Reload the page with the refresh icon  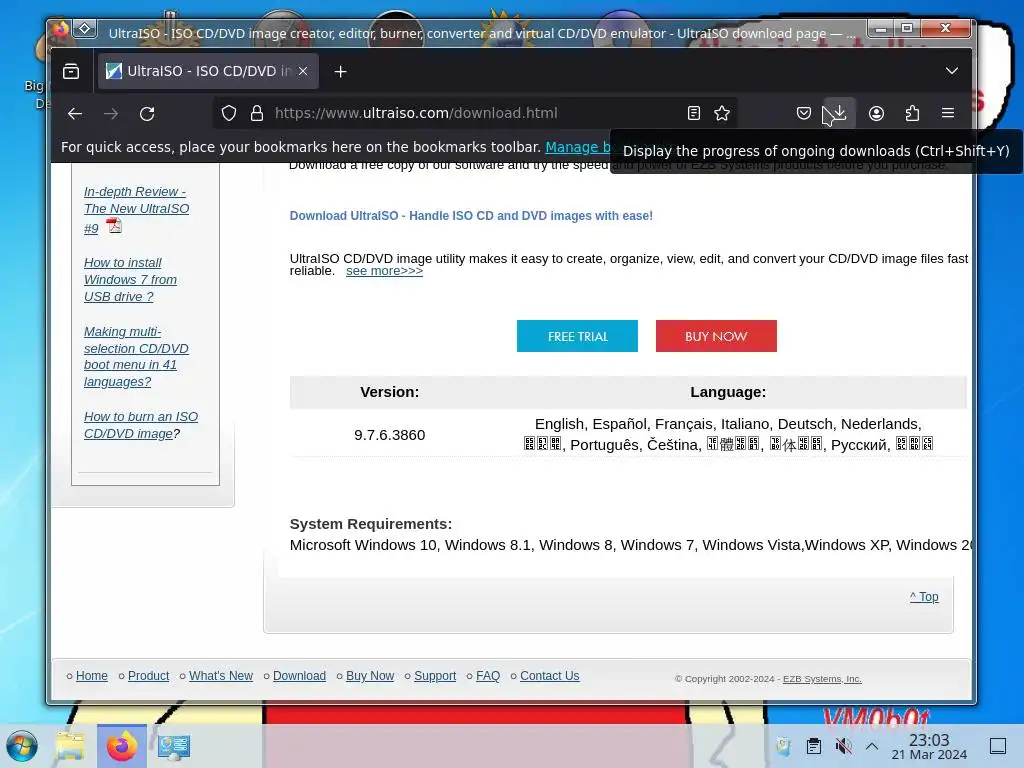147,114
